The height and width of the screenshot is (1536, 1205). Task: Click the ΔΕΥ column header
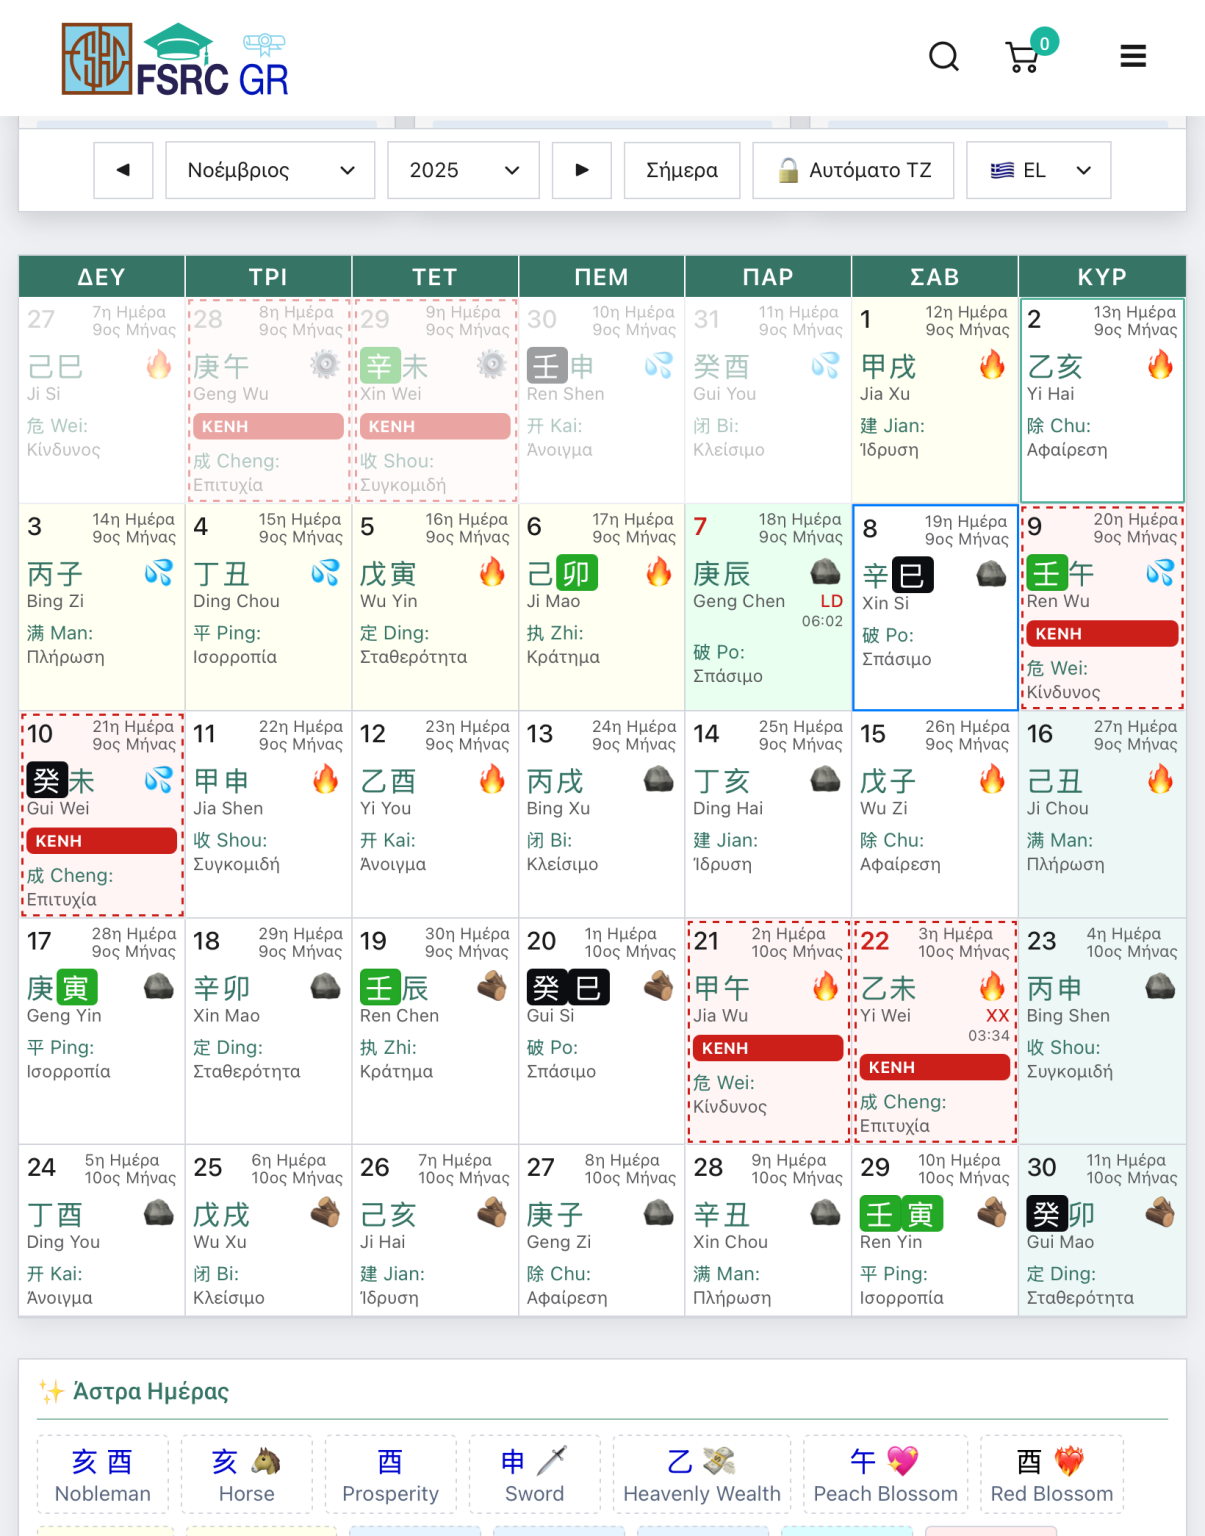pos(101,277)
